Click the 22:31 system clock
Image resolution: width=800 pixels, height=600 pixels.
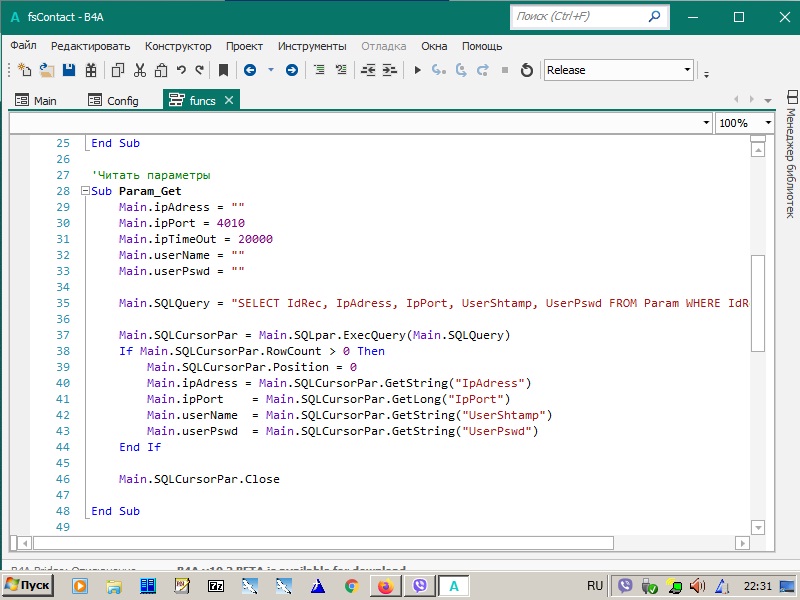pyautogui.click(x=758, y=586)
